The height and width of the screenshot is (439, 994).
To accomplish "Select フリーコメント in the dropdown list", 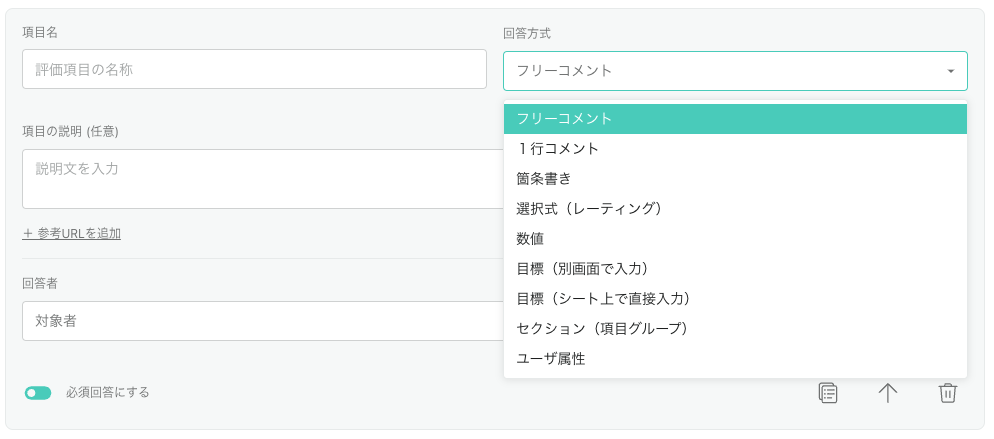I will point(735,119).
